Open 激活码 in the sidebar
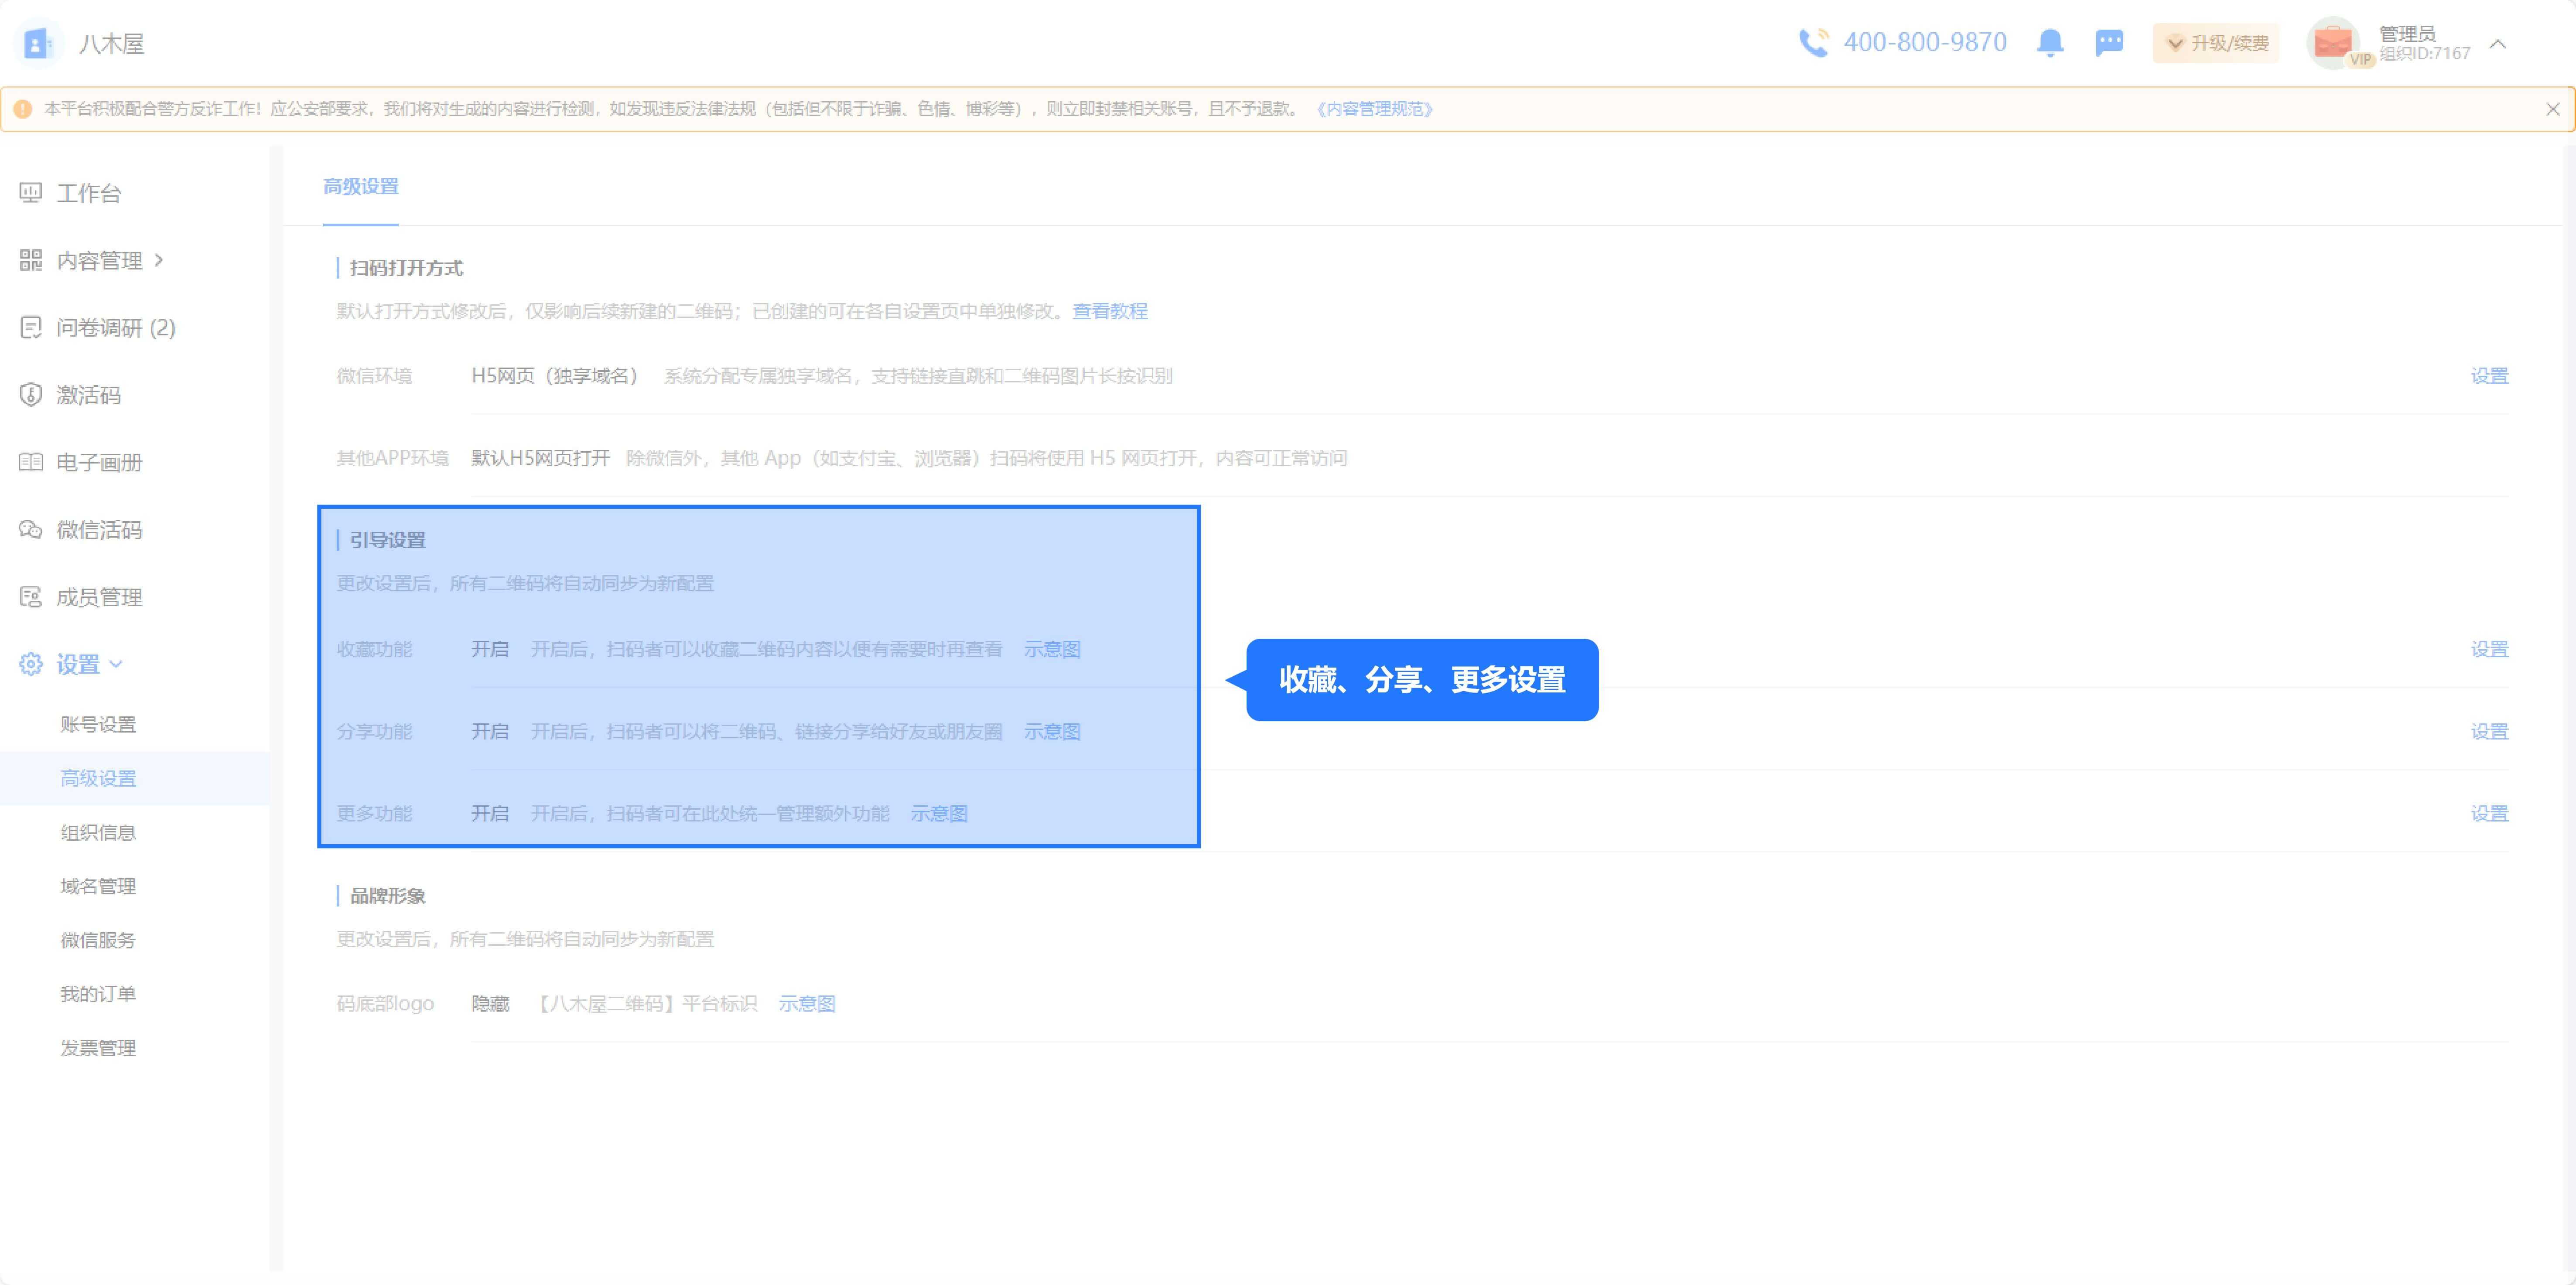Image resolution: width=2576 pixels, height=1285 pixels. click(88, 395)
